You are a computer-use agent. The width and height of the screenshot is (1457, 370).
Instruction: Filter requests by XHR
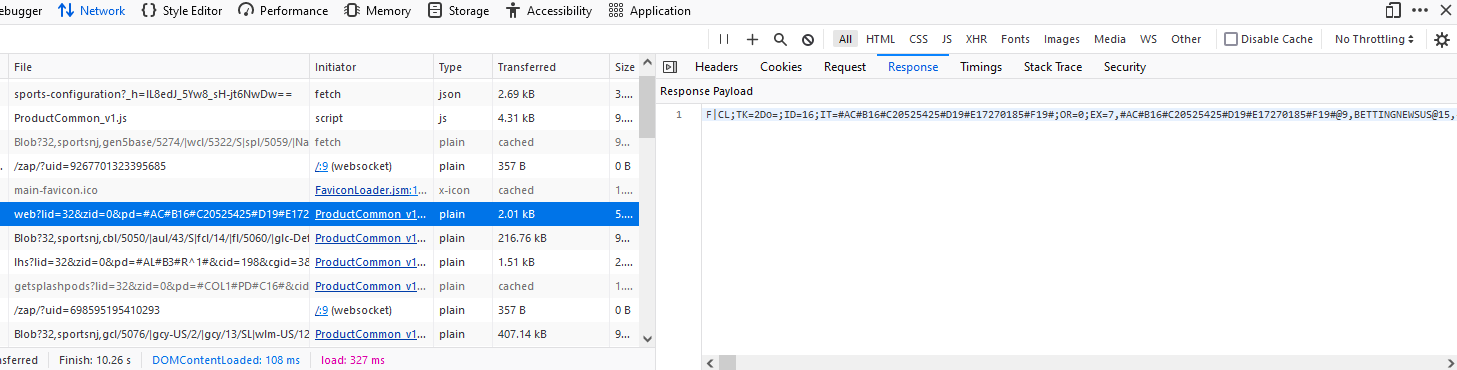pos(977,39)
